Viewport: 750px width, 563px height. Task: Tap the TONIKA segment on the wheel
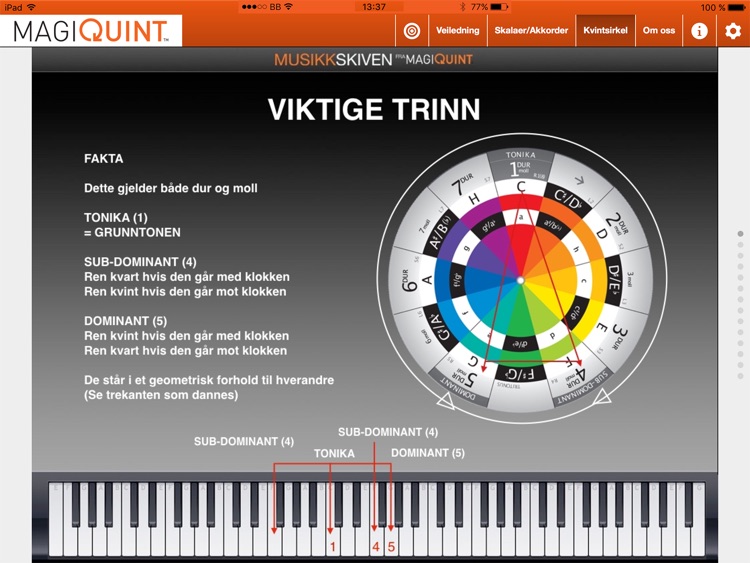(x=521, y=165)
